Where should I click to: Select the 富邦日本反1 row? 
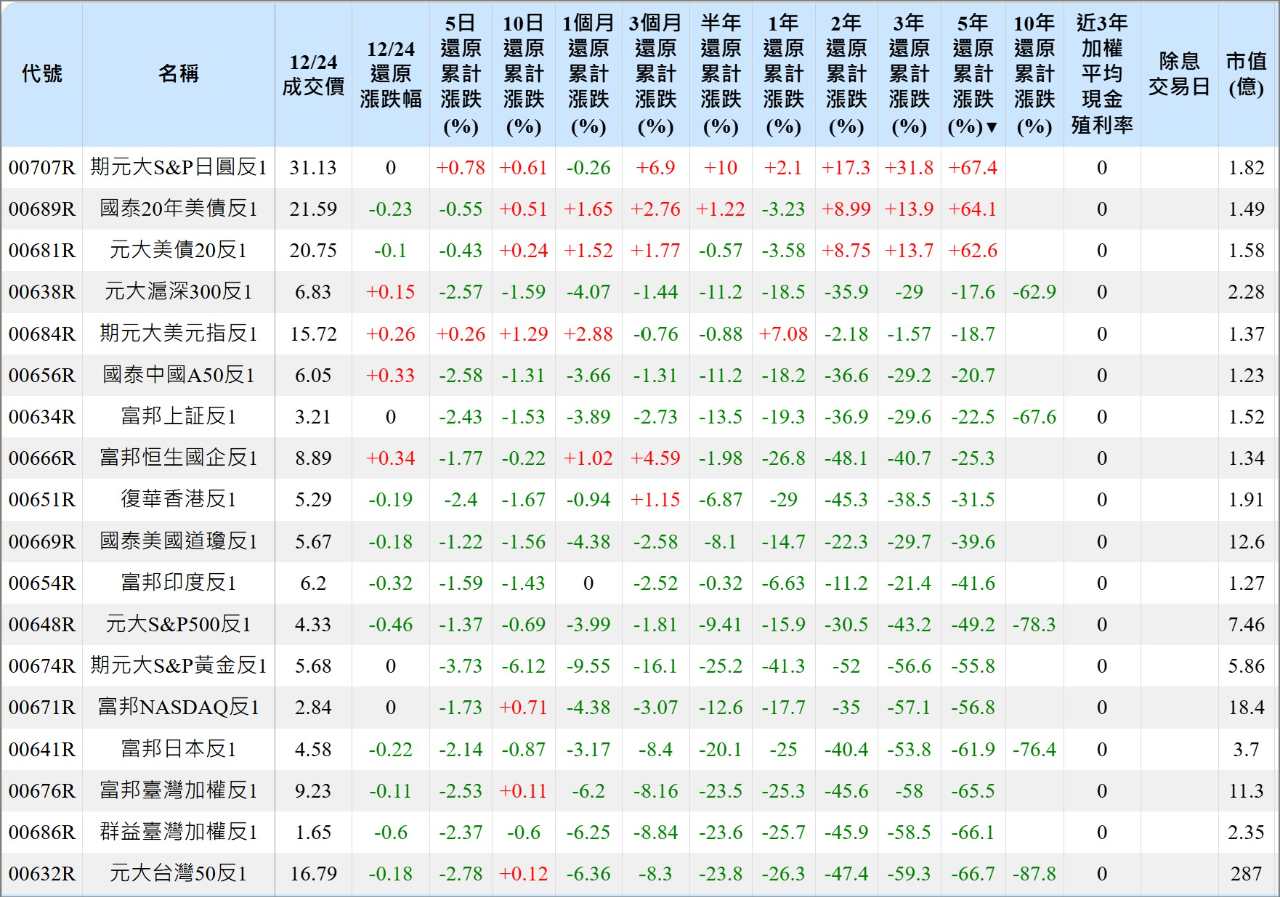(x=178, y=749)
